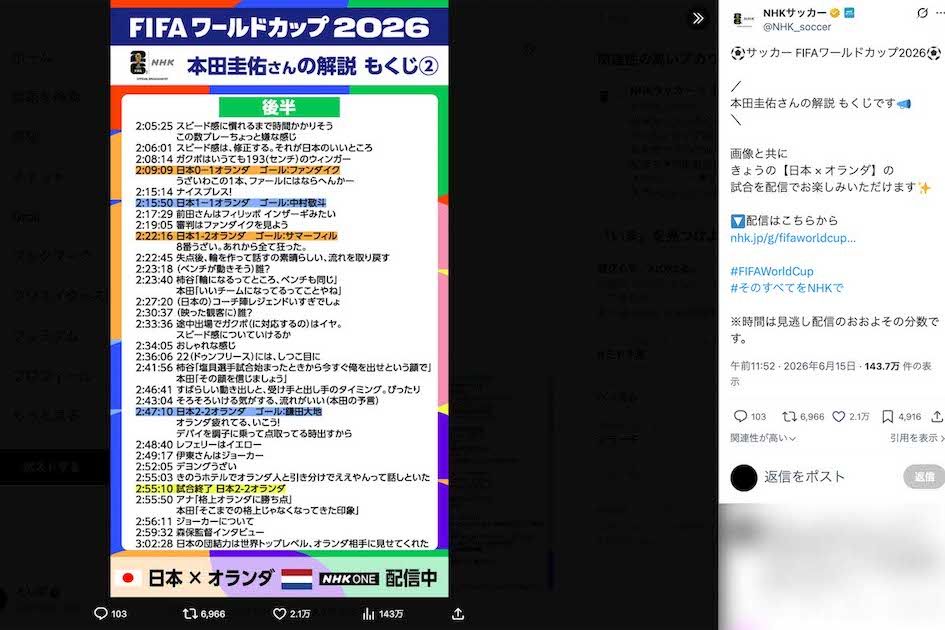
Task: Open the 午前11:52 2026年6月15日 timestamp
Action: [x=793, y=366]
